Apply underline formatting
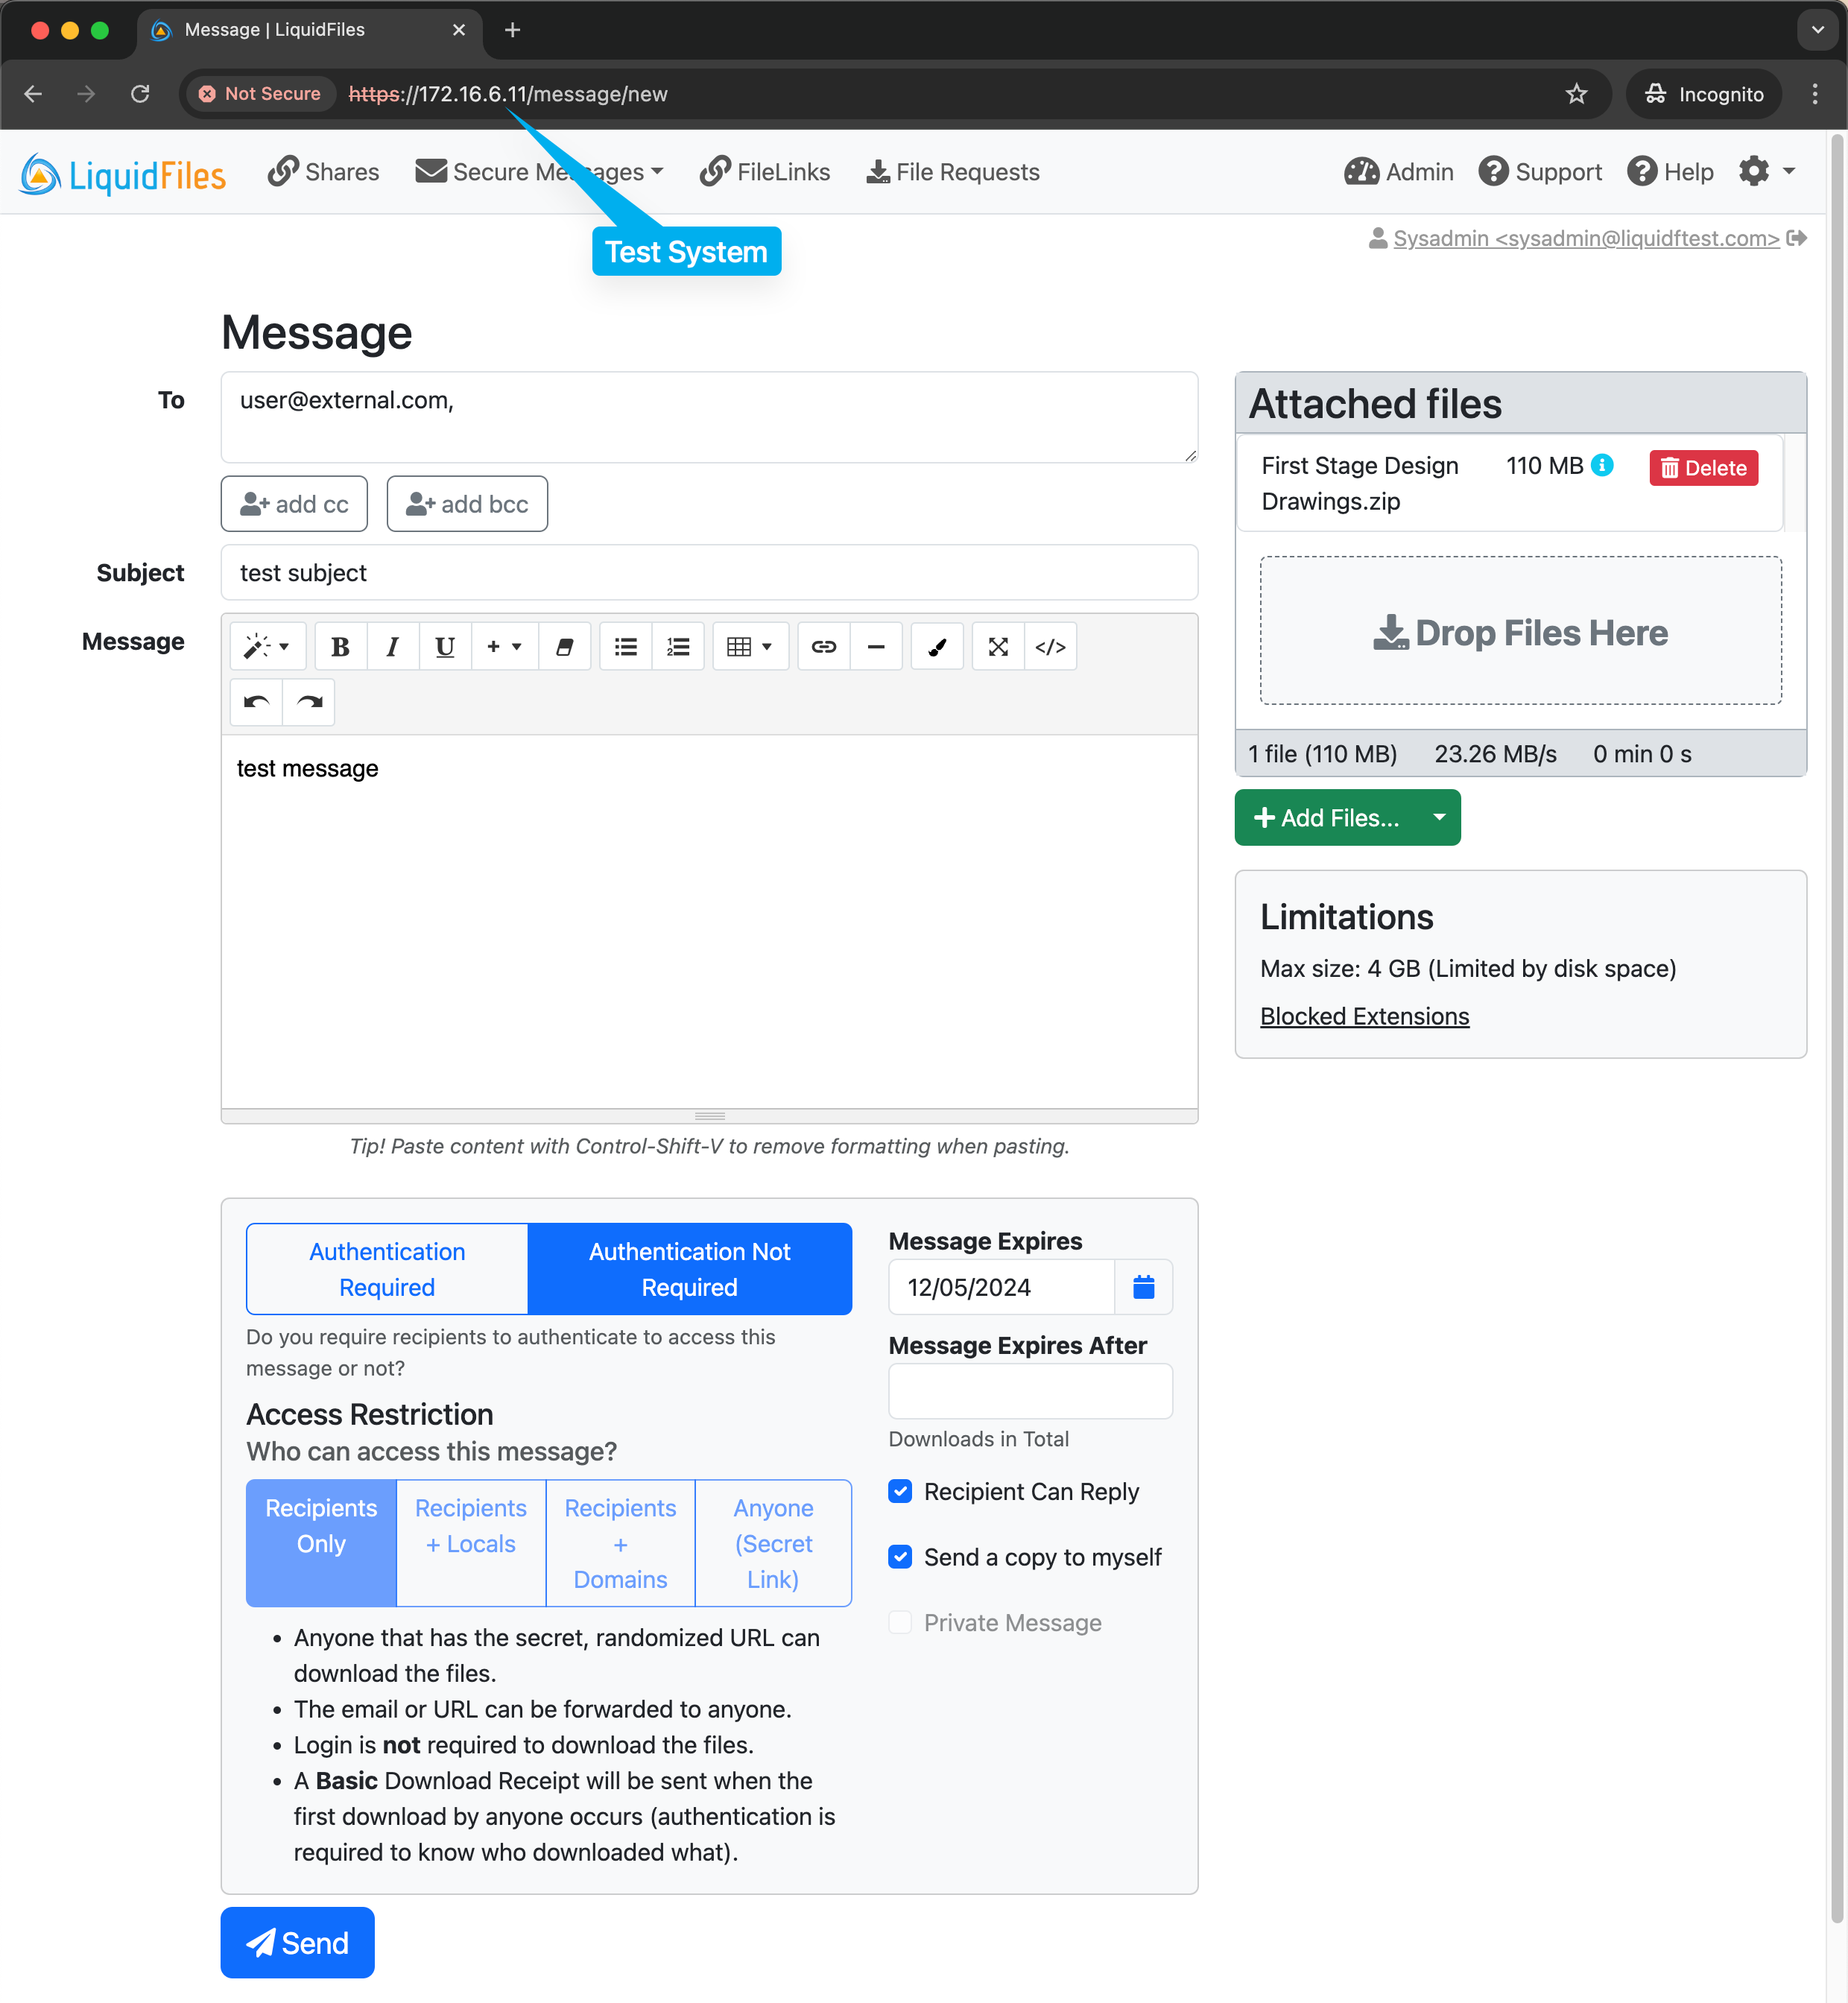Screen dimensions: 1848x2003 point(444,646)
